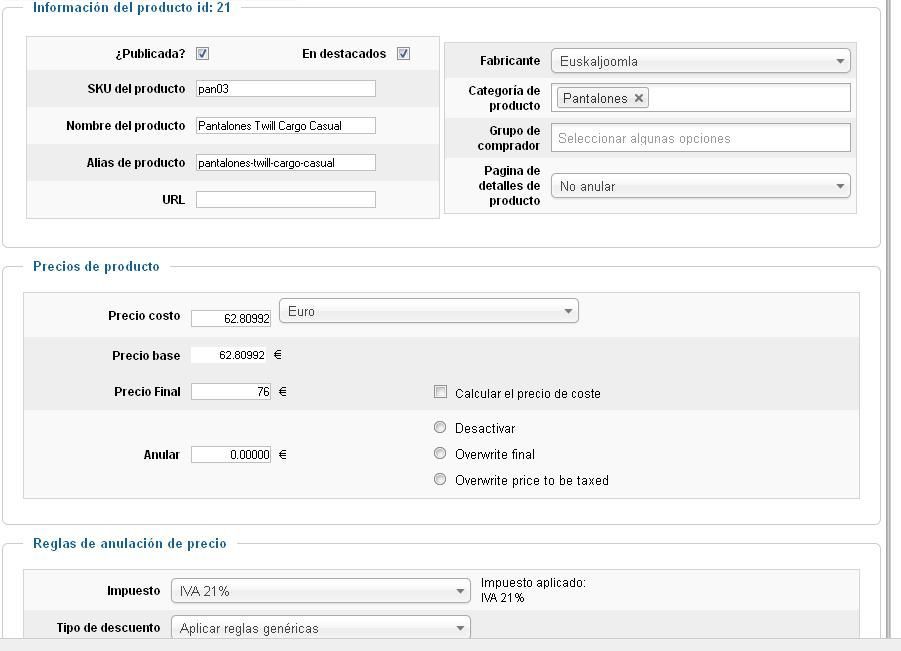Select Overwrite price to be taxed
Image resolution: width=901 pixels, height=651 pixels.
440,479
